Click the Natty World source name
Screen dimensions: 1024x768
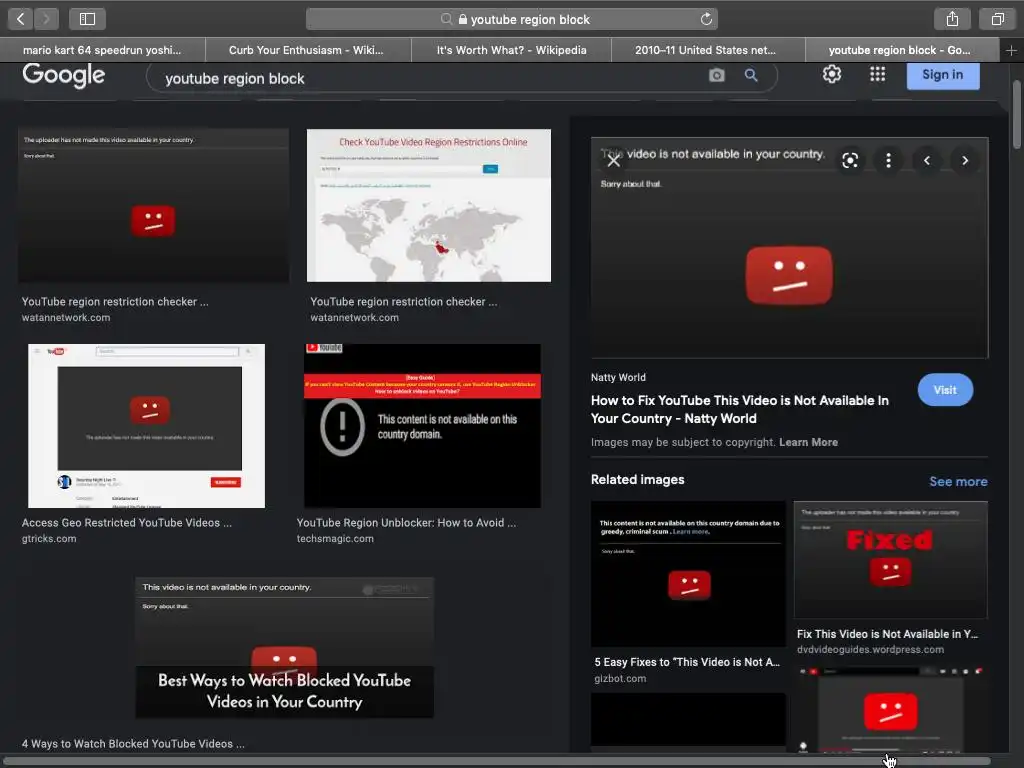tap(618, 377)
